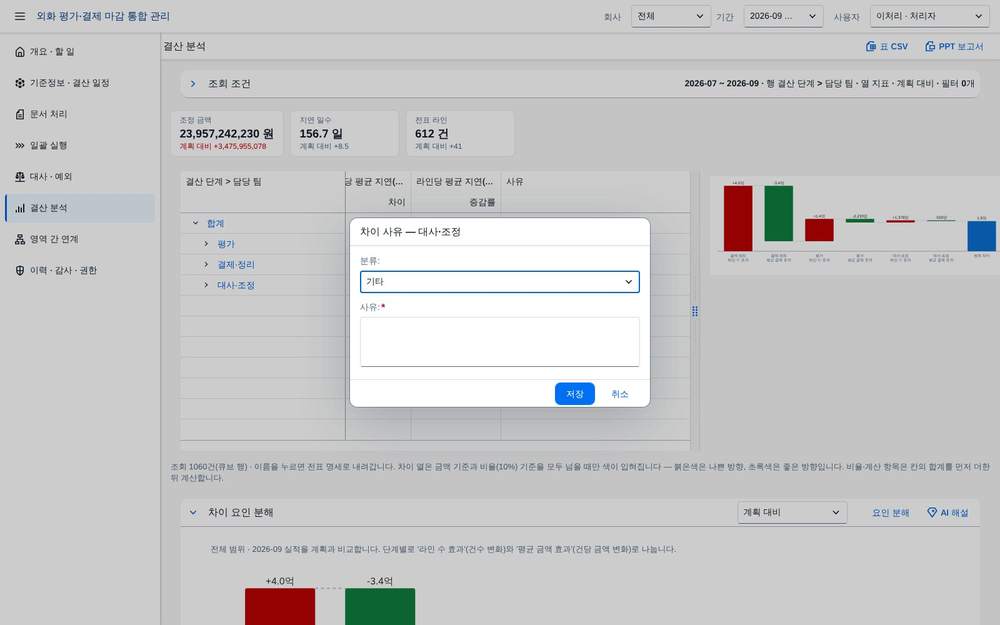The width and height of the screenshot is (1000, 625).
Task: Collapse the 차이 요인 분해 section
Action: tap(193, 512)
